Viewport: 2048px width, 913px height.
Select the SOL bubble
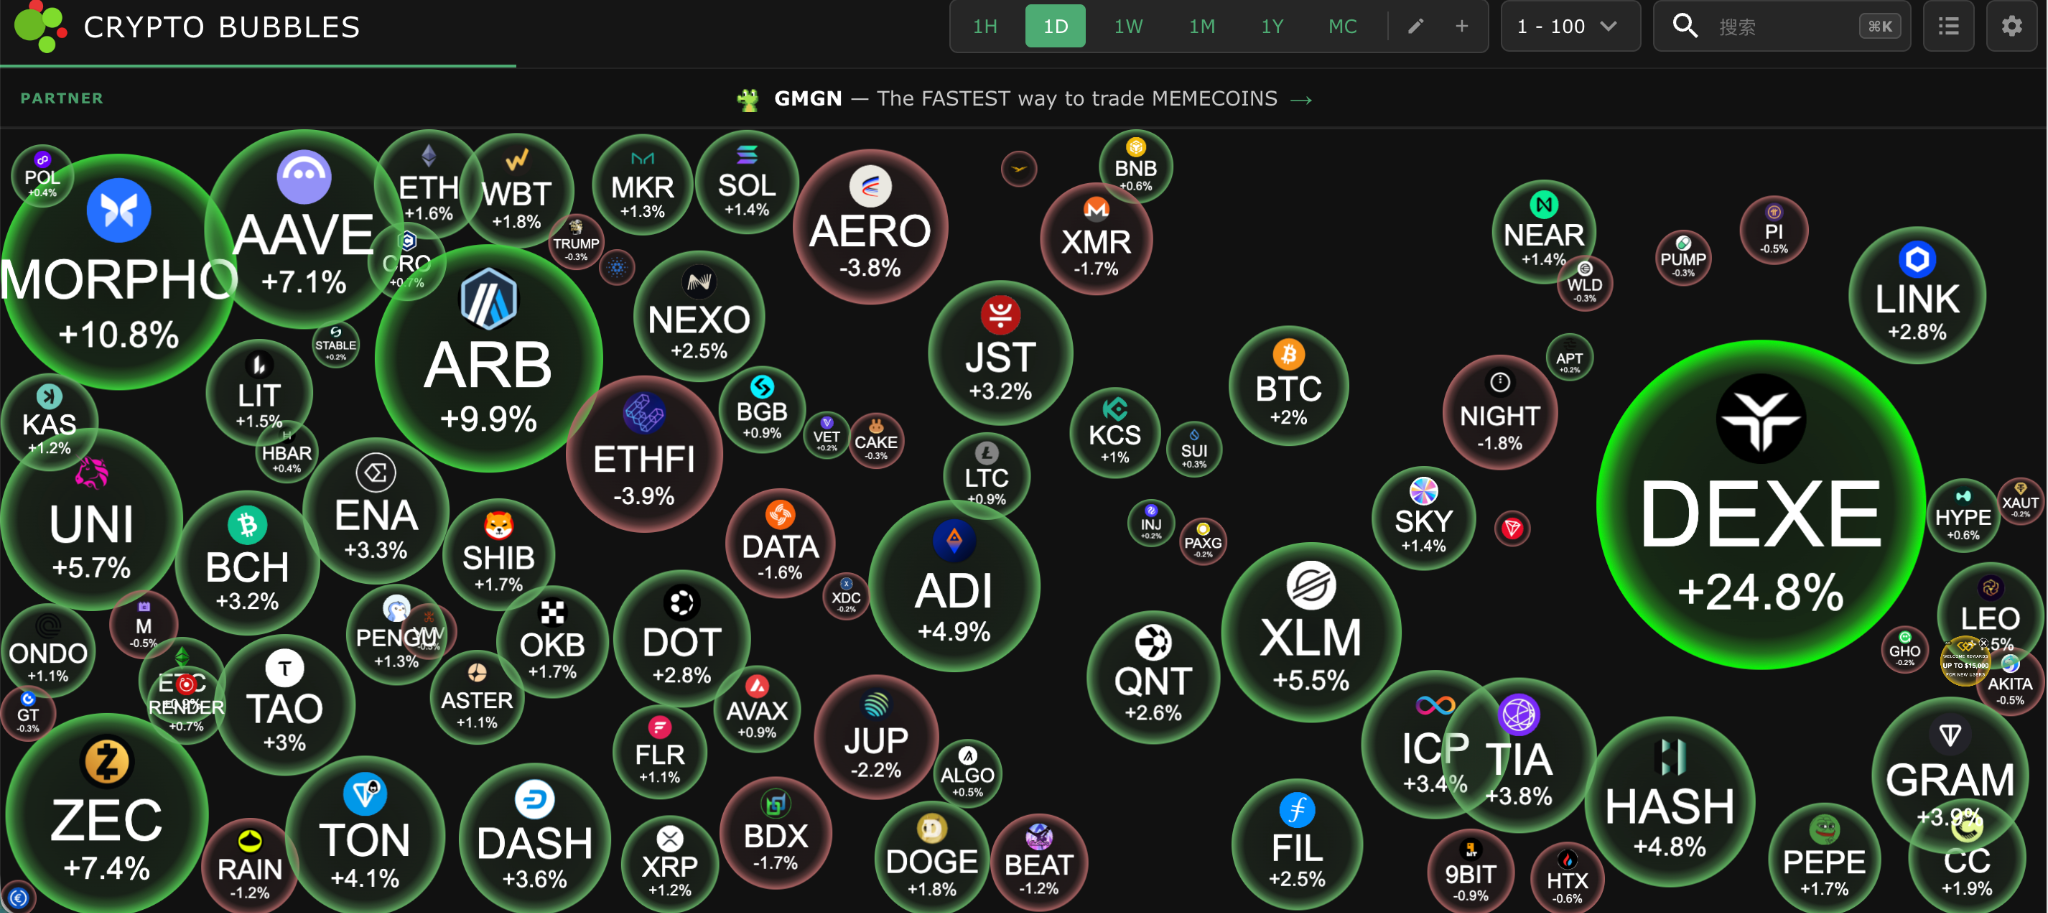click(x=747, y=182)
